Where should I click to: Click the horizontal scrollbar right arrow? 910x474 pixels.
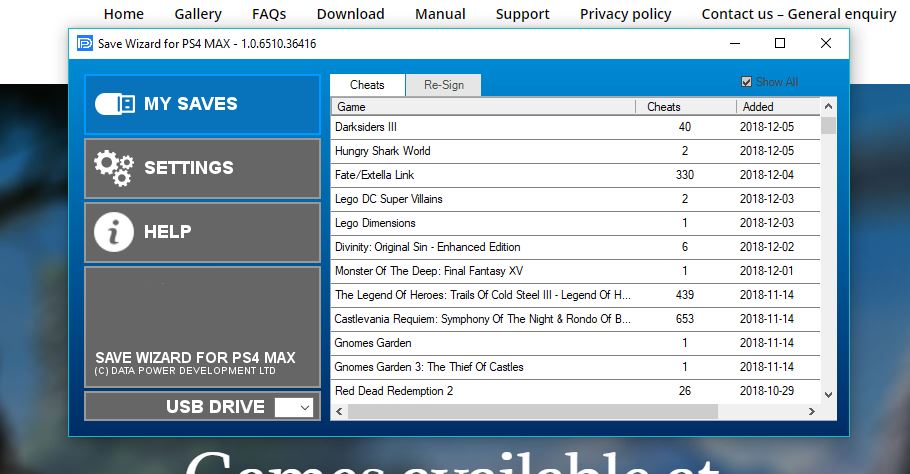coord(812,411)
